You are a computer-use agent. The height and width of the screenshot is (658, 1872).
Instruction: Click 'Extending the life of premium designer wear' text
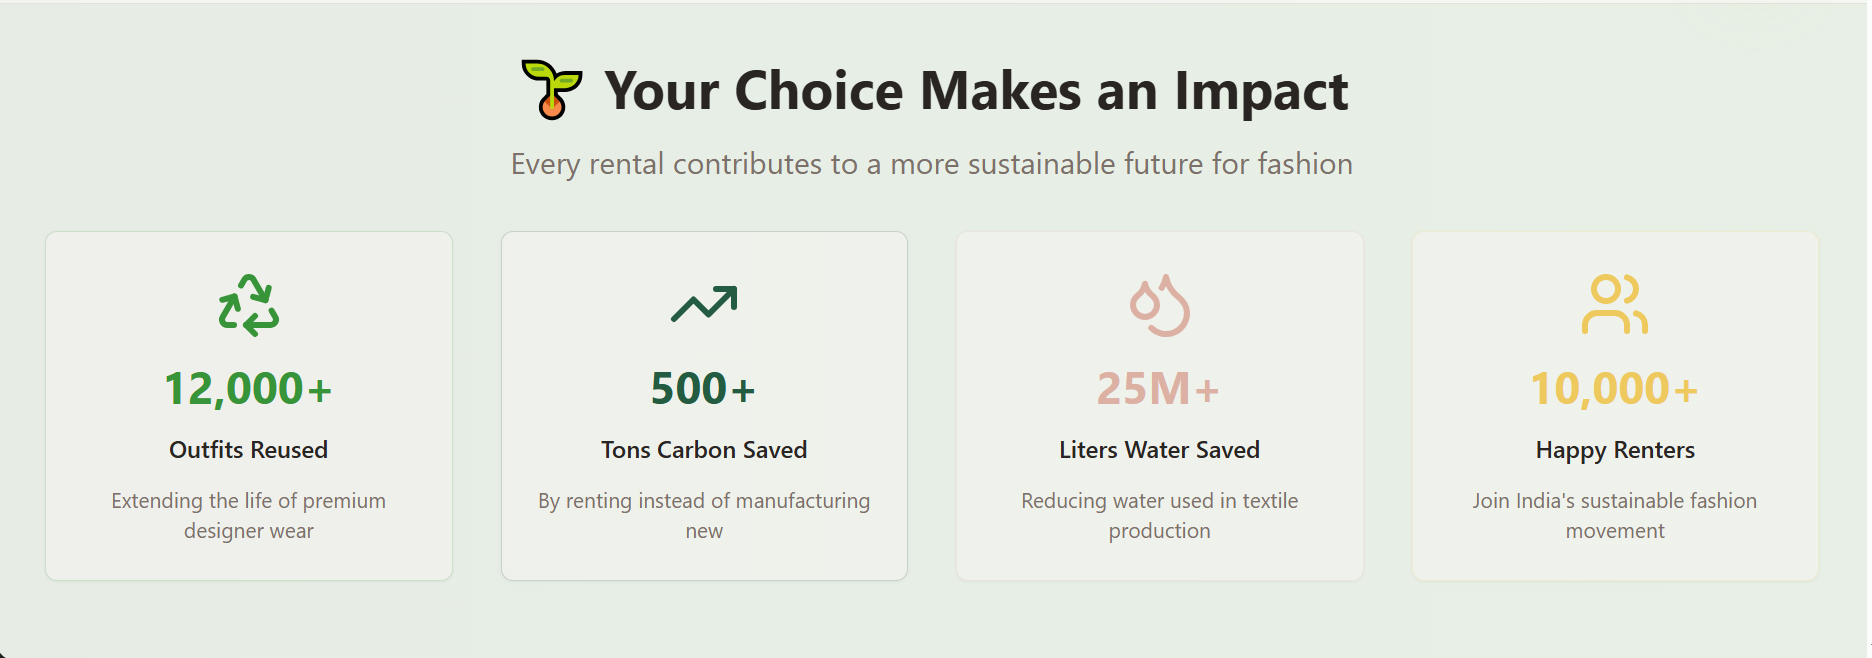pyautogui.click(x=249, y=516)
